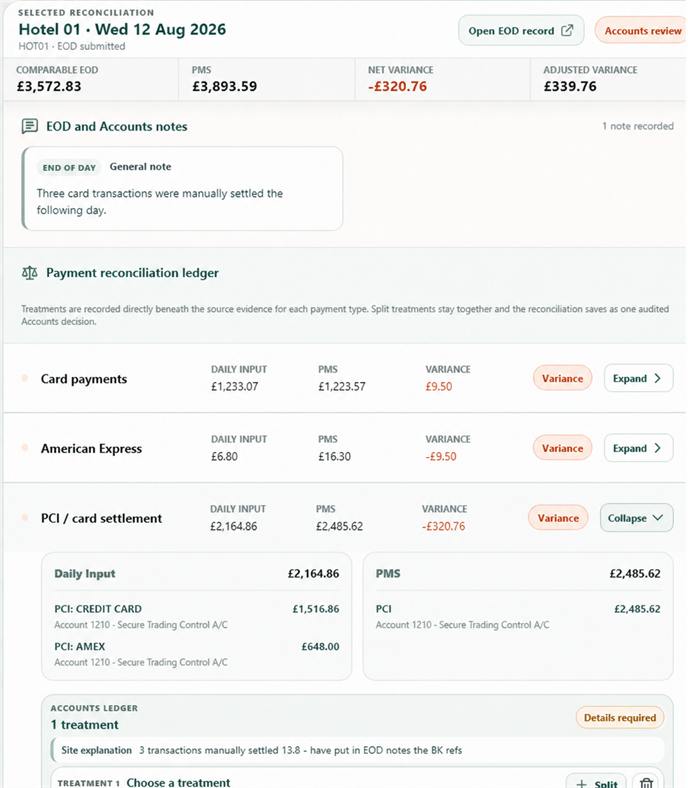Click the plus icon on the Split button

coord(581,783)
